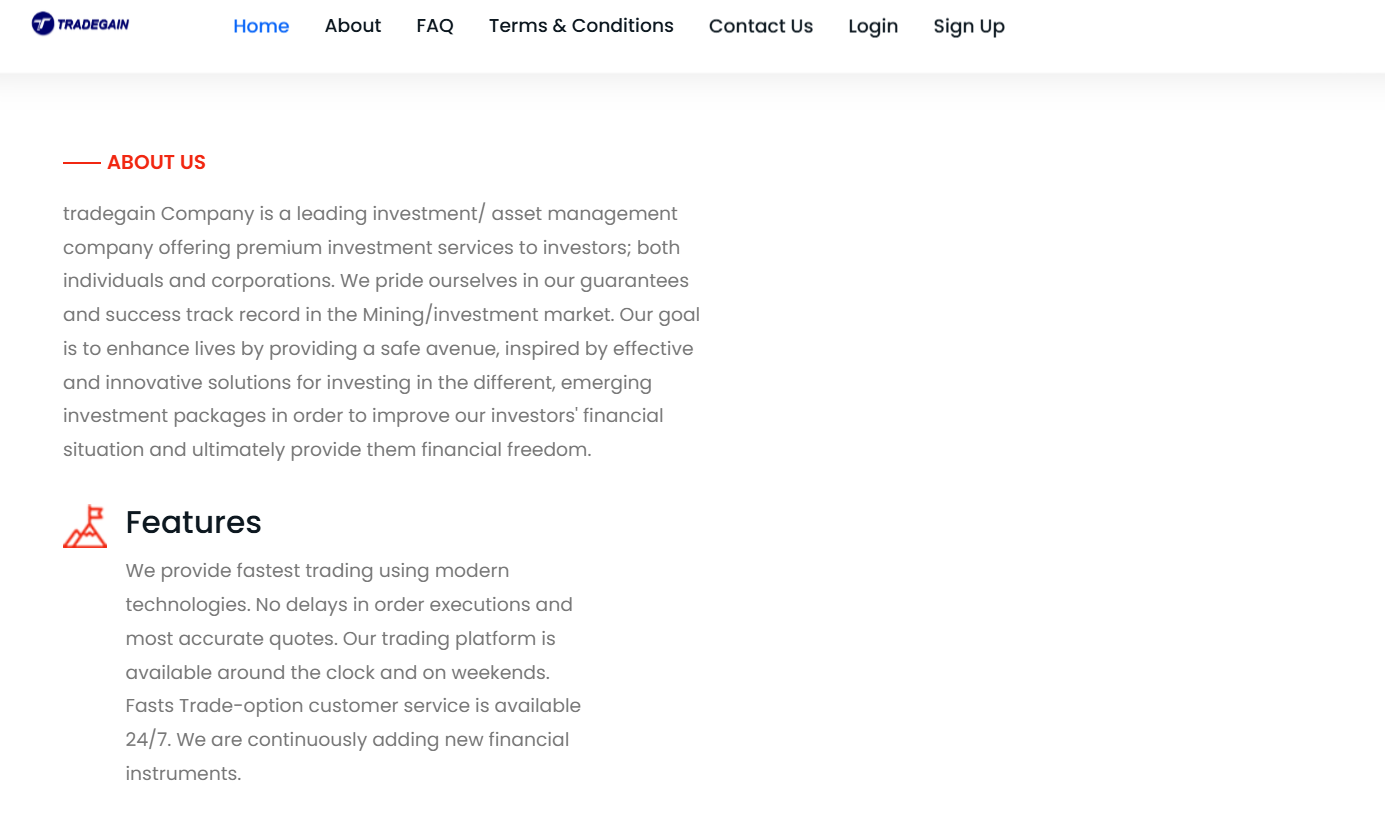Click the mountain flag Features icon
Image resolution: width=1385 pixels, height=822 pixels.
pos(85,526)
